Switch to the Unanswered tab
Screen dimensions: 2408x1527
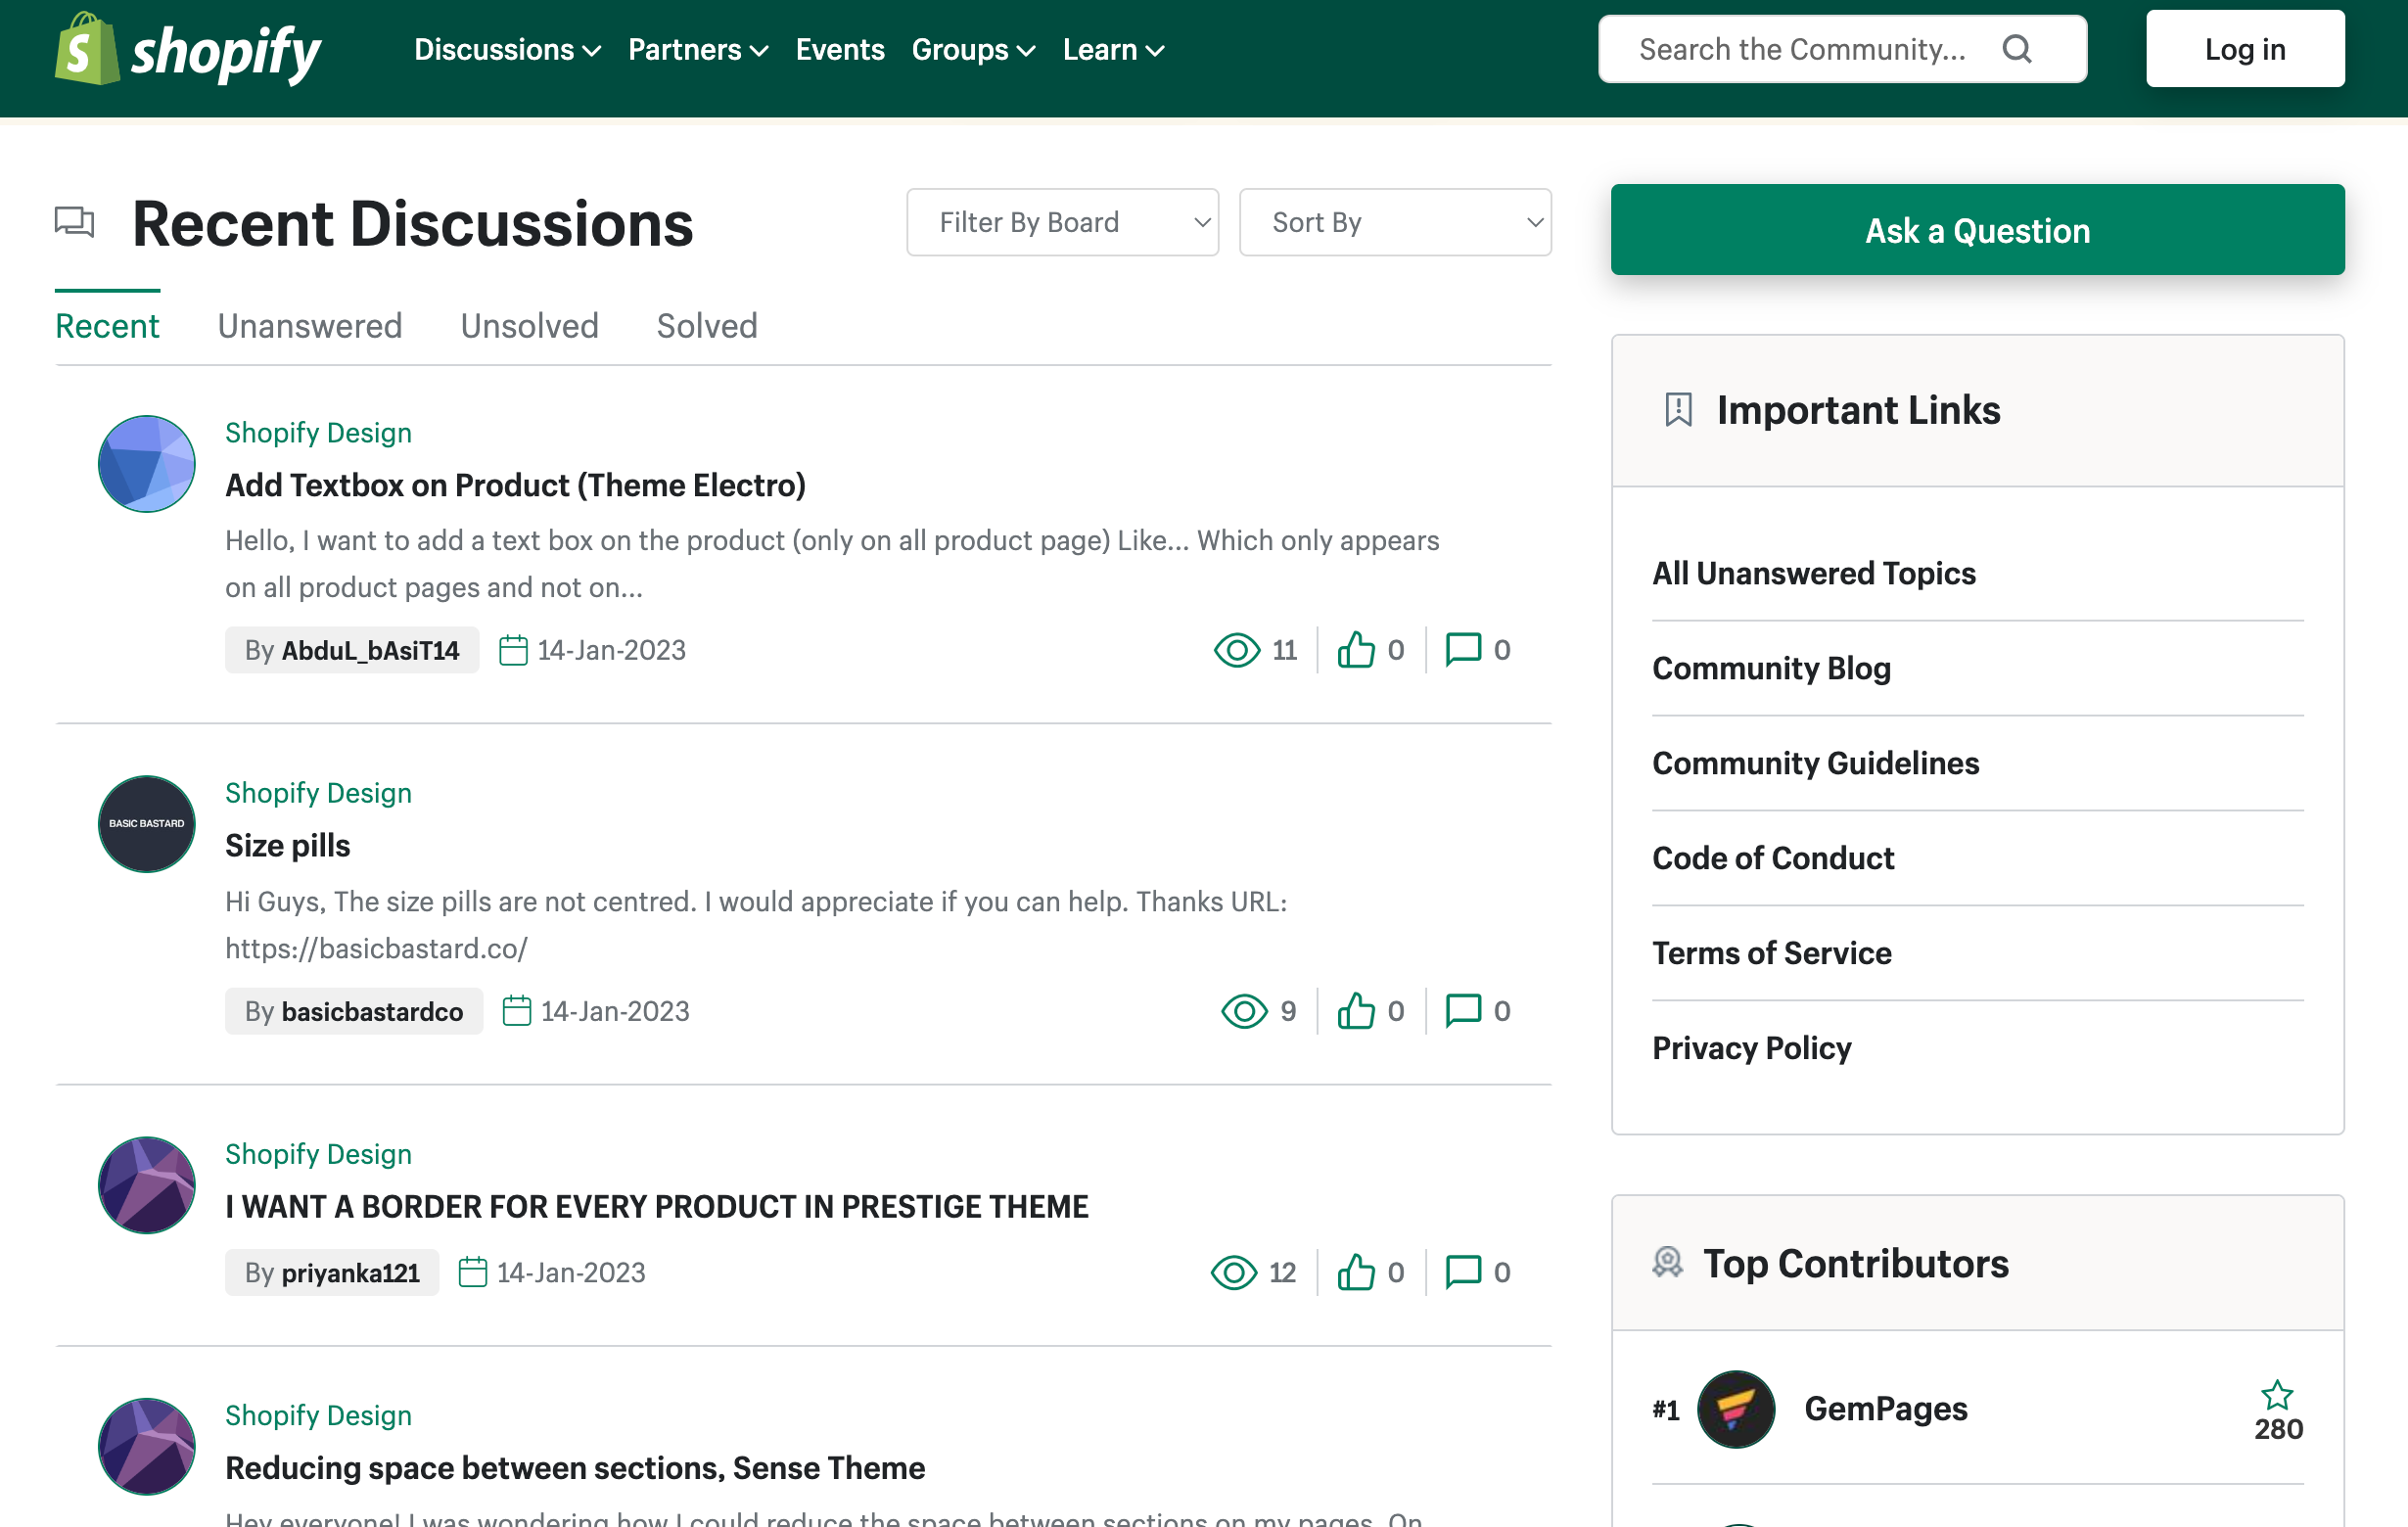click(310, 325)
